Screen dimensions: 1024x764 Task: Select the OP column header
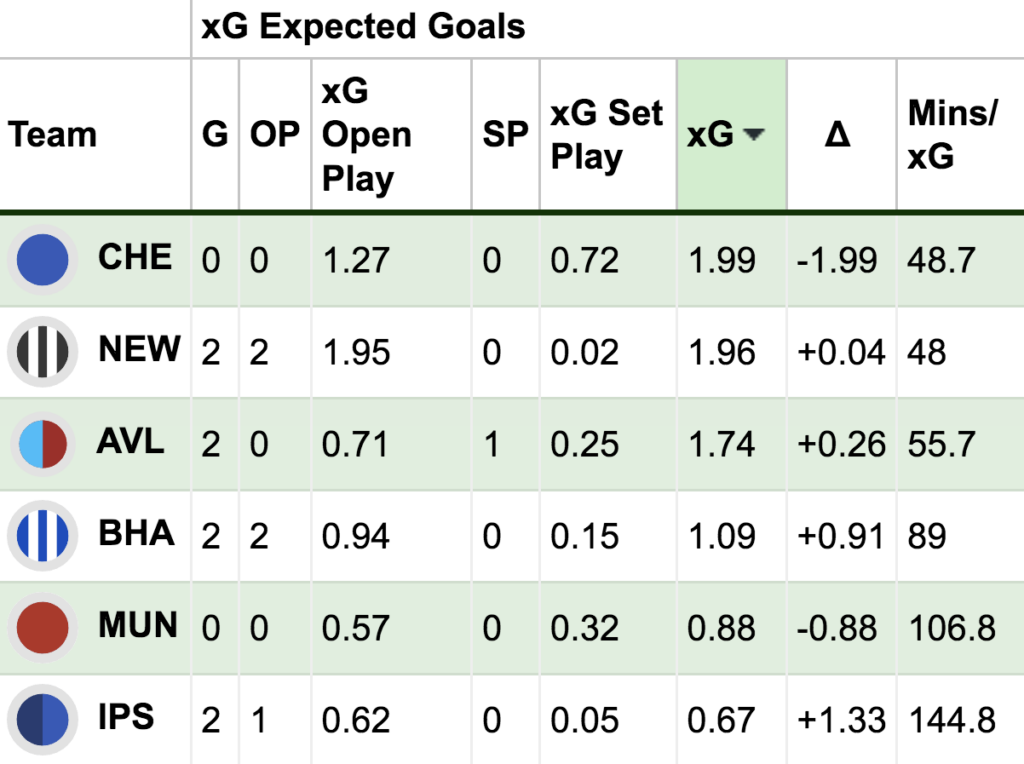click(x=274, y=135)
